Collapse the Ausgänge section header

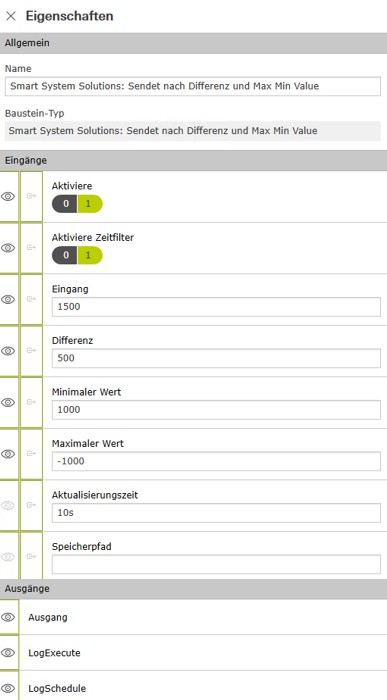coord(193,589)
